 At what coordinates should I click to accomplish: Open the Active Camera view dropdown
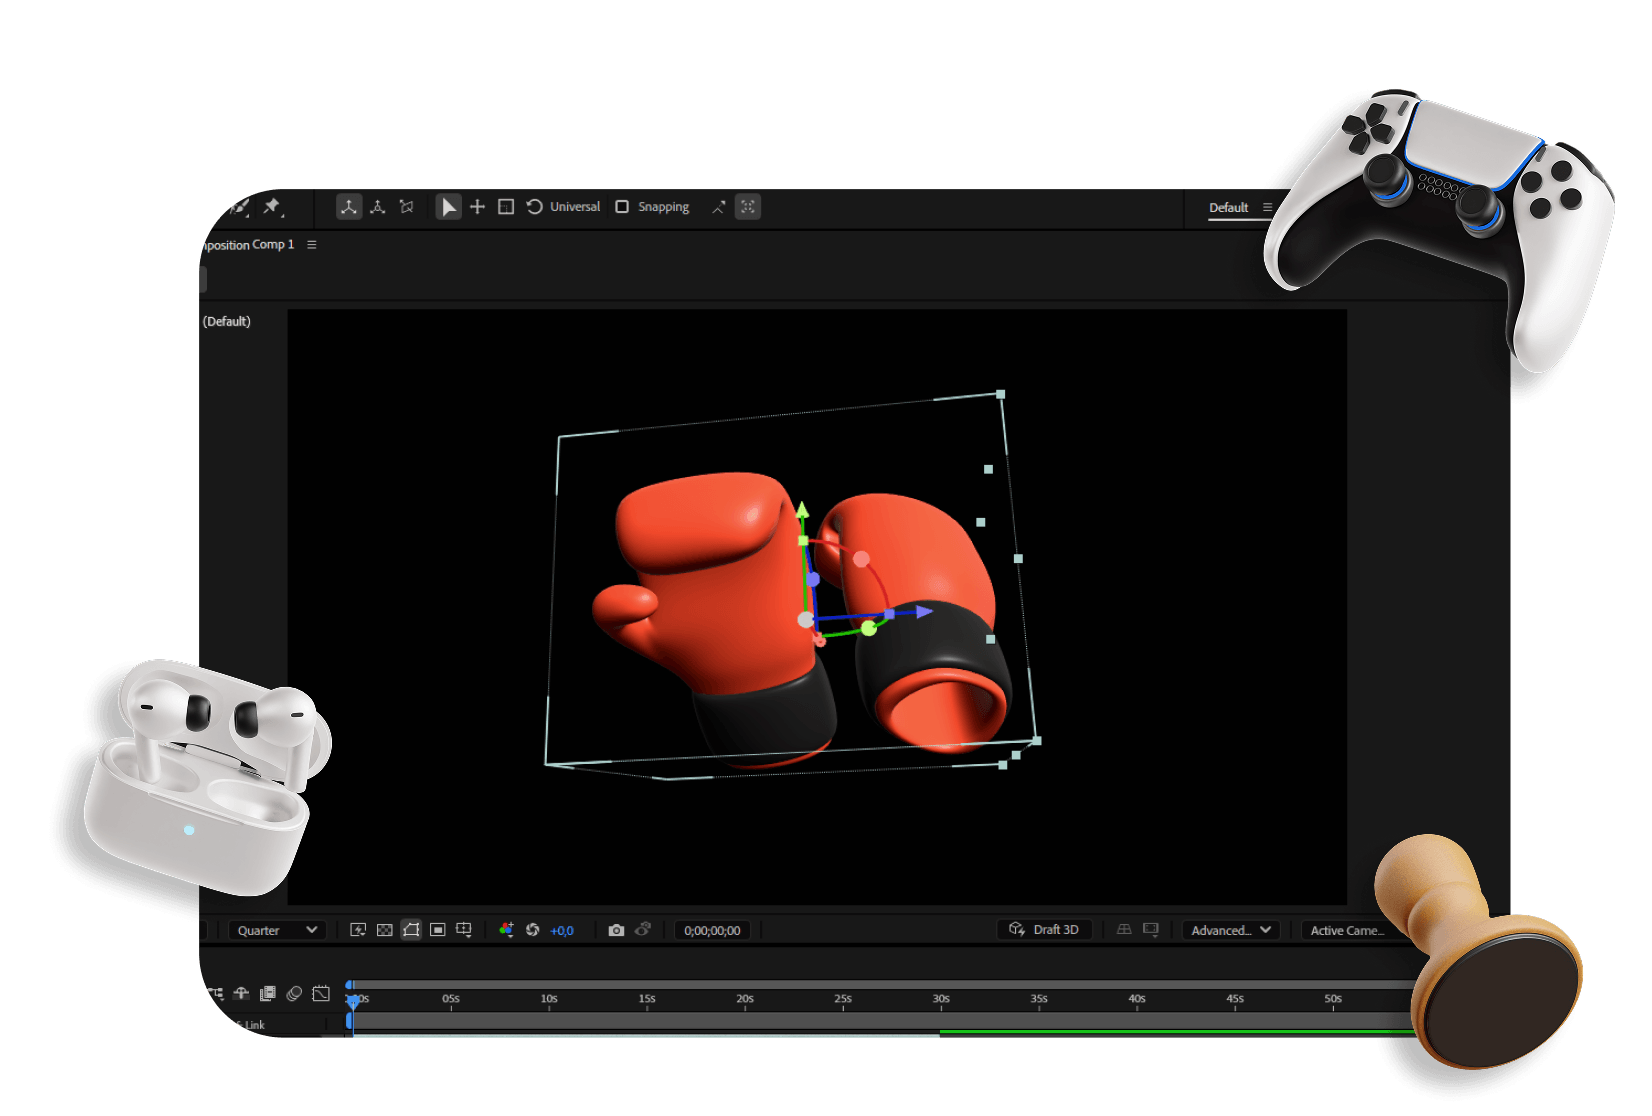coord(1346,930)
